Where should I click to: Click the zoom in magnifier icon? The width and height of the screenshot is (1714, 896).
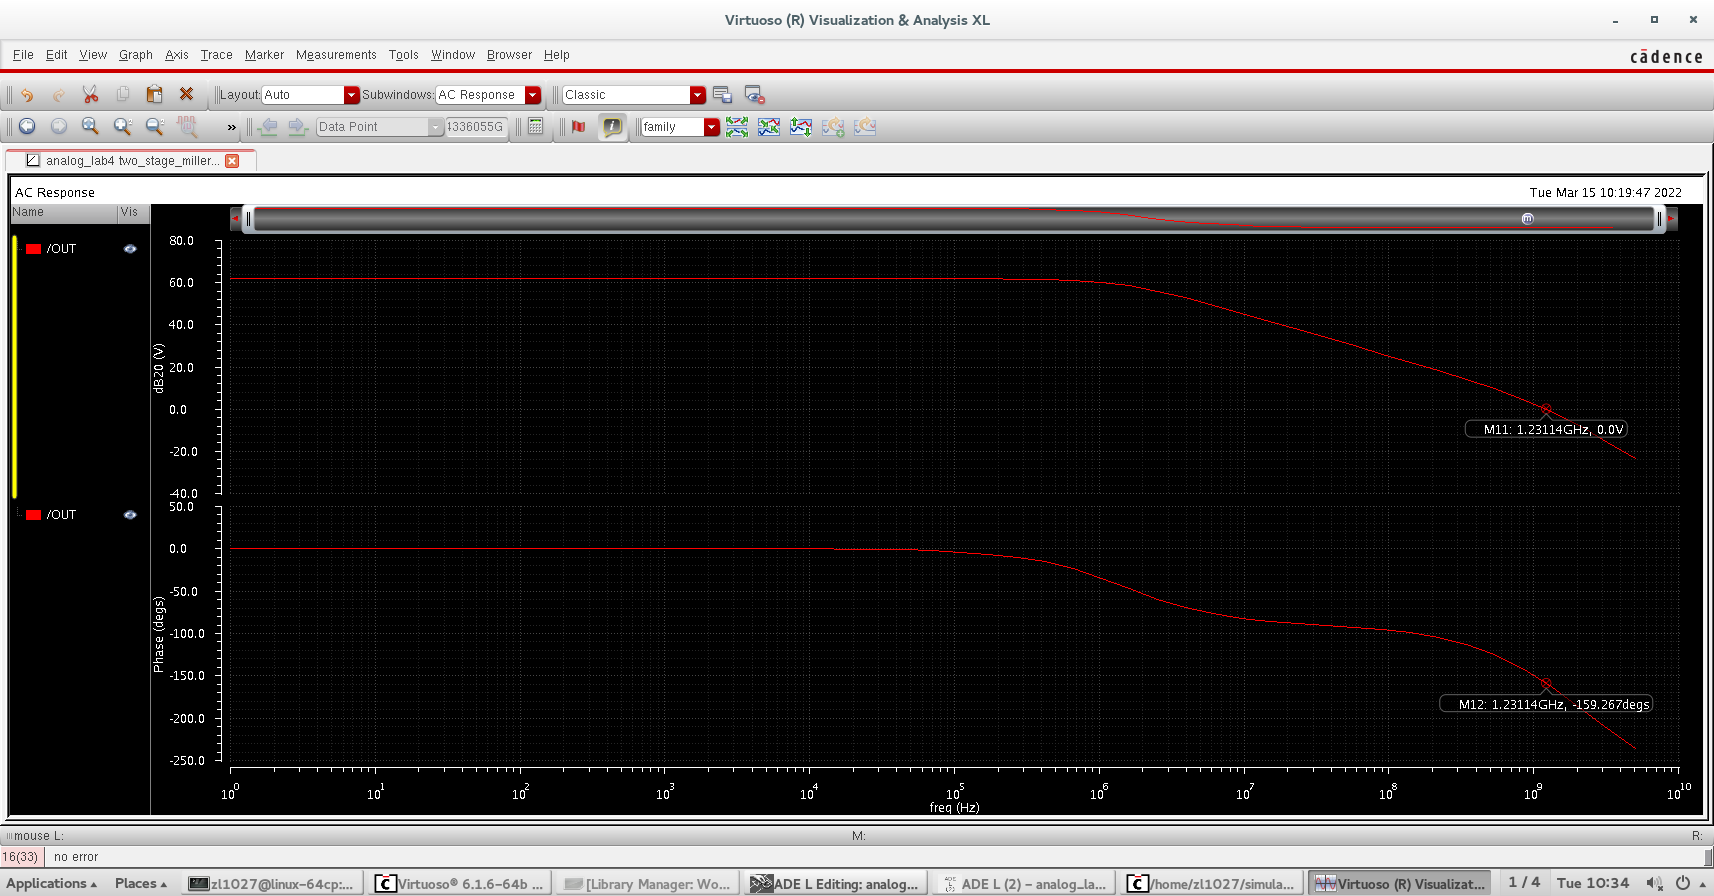coord(123,126)
